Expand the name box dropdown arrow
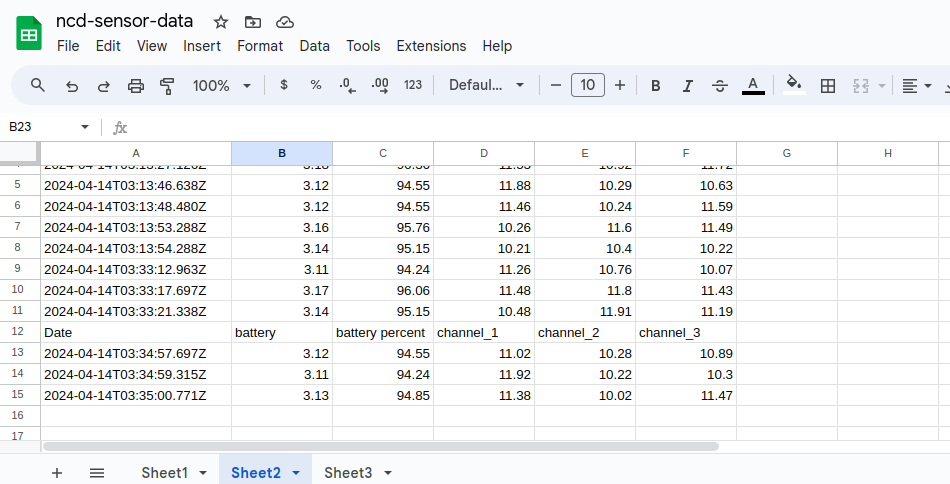The image size is (950, 484). [85, 127]
